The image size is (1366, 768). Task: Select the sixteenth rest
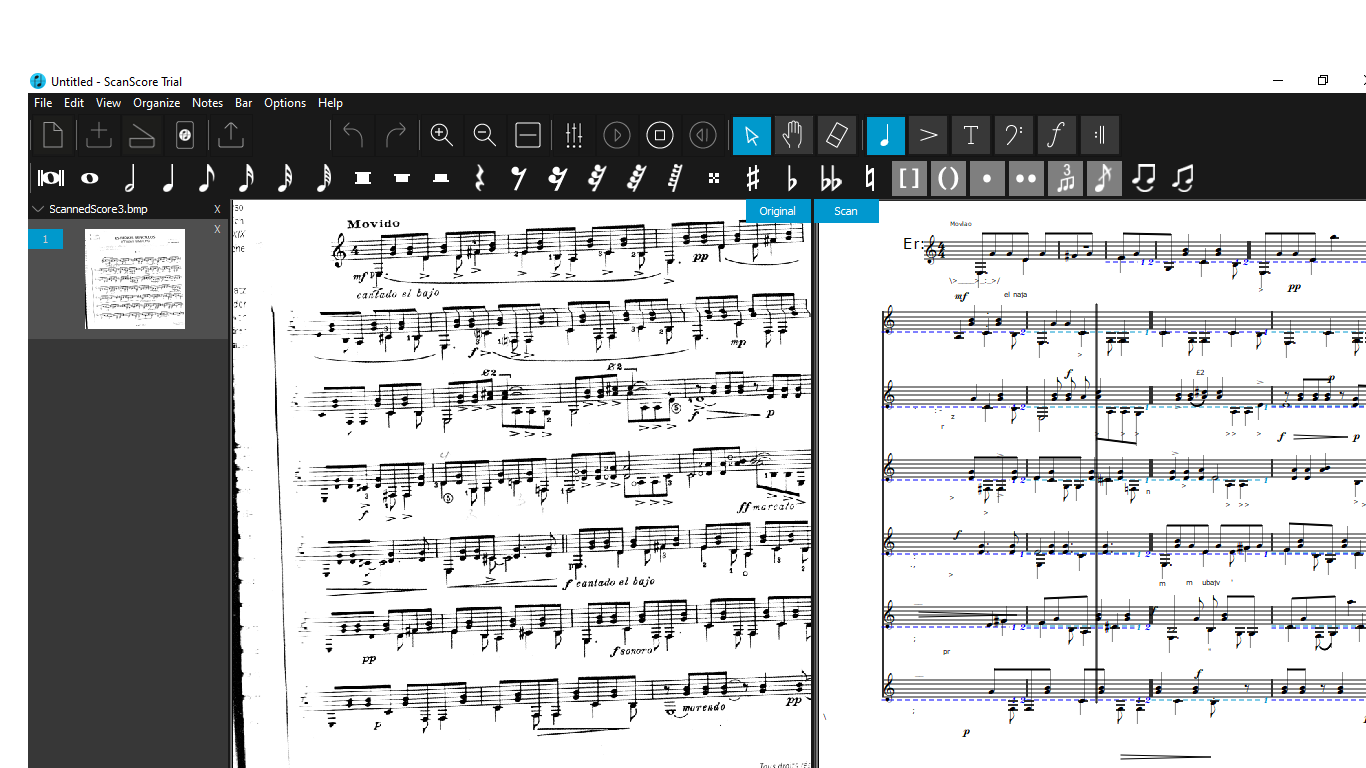click(x=558, y=178)
